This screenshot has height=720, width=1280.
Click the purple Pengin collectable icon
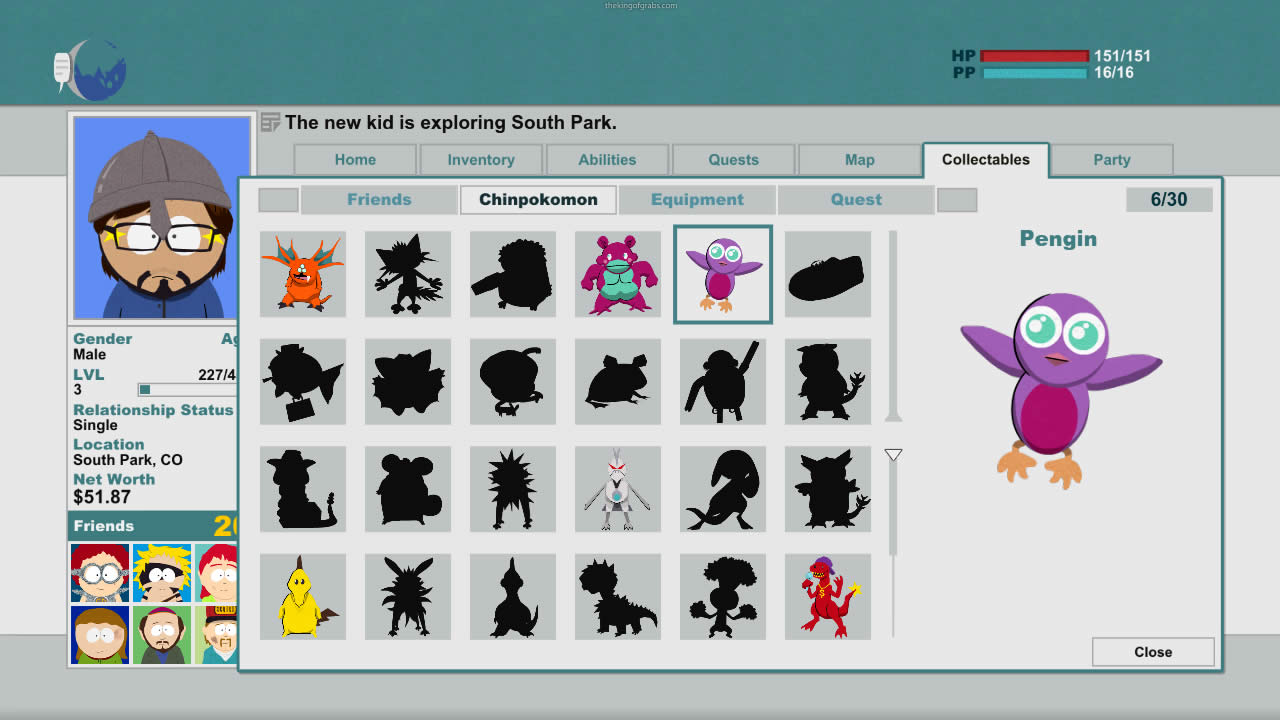723,274
